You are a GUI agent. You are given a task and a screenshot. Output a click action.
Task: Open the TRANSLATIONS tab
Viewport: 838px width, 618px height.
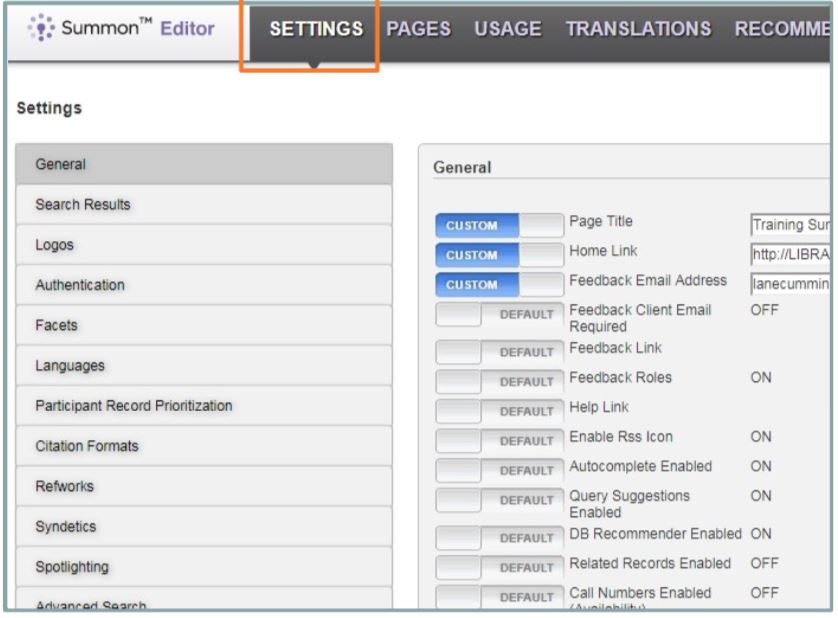[639, 29]
